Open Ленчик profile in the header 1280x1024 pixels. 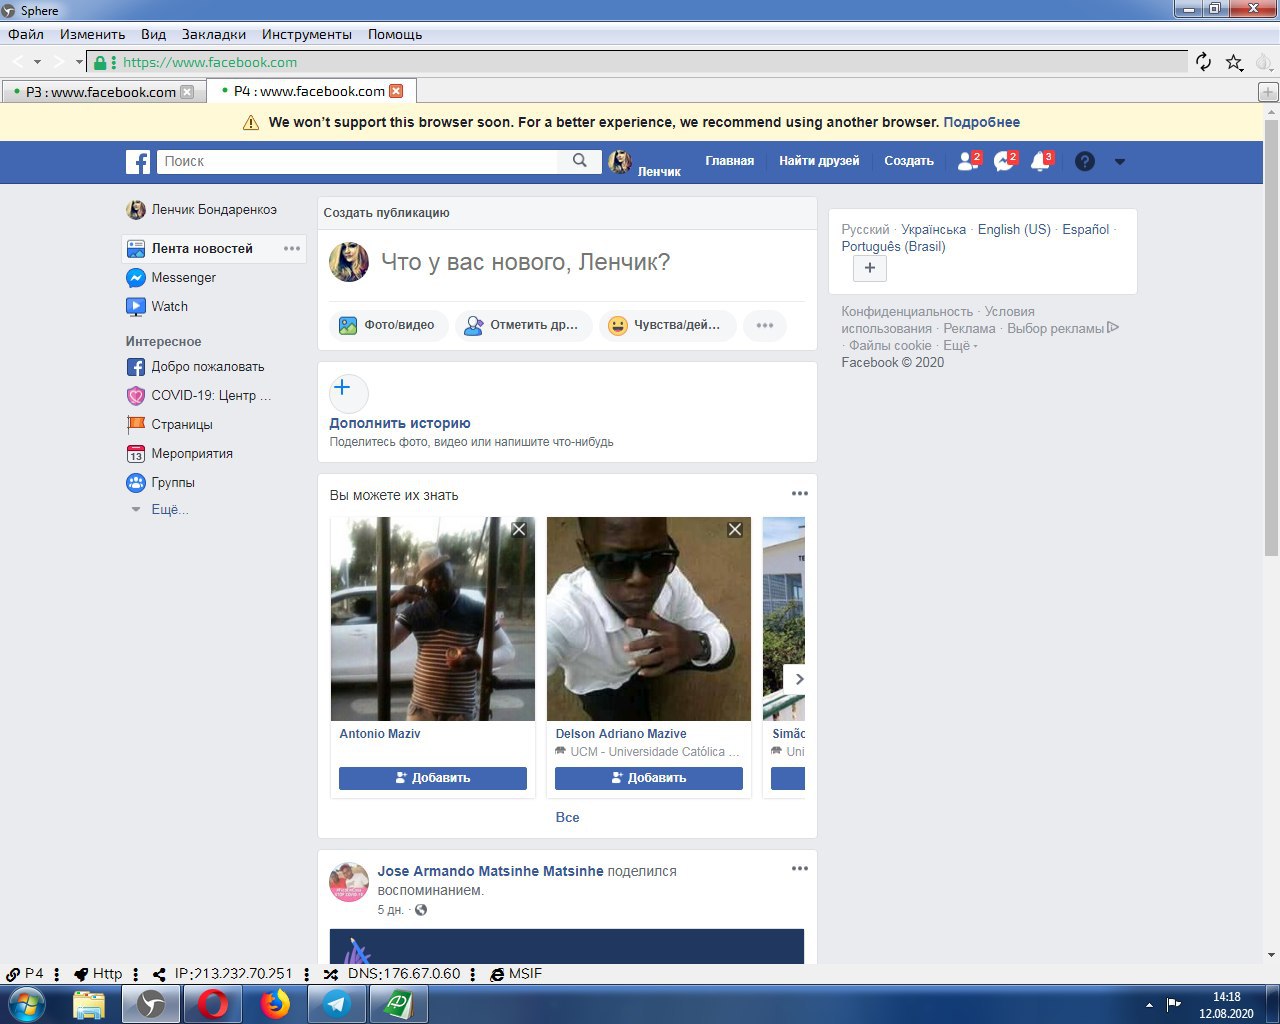pos(645,162)
